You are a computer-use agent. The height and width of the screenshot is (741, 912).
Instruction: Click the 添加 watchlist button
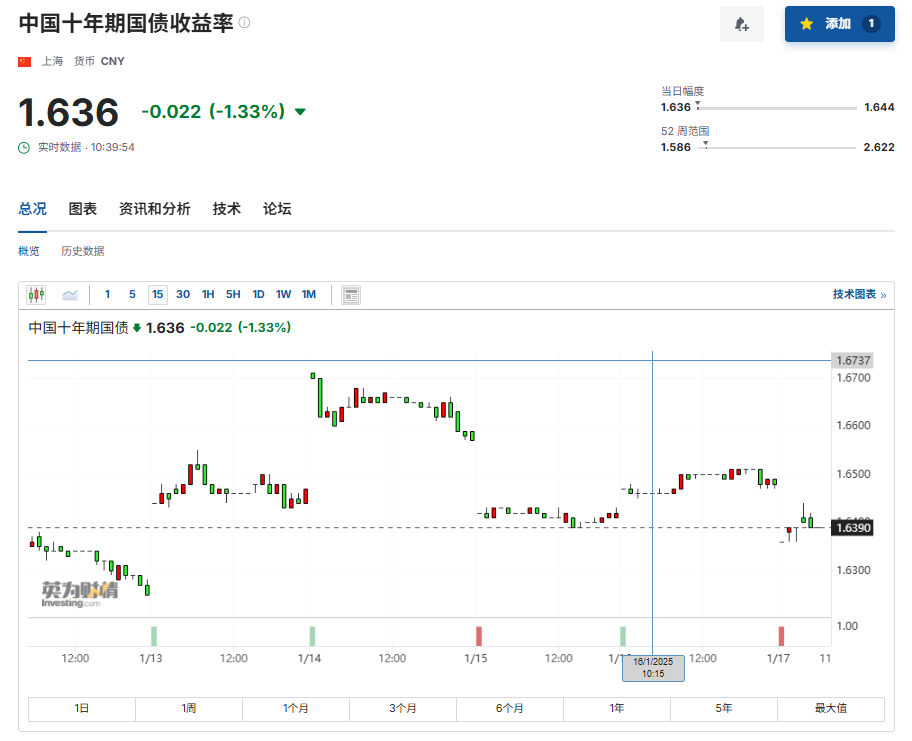click(839, 24)
